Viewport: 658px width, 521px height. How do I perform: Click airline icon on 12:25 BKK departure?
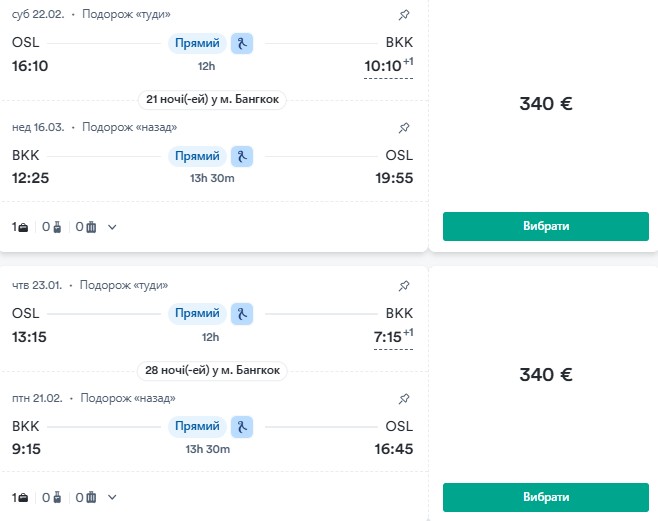coord(241,157)
